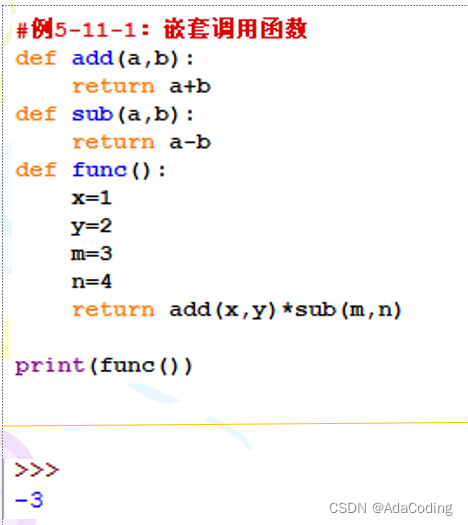This screenshot has height=525, width=468.
Task: Click the line 'return a+b'
Action: (x=141, y=87)
